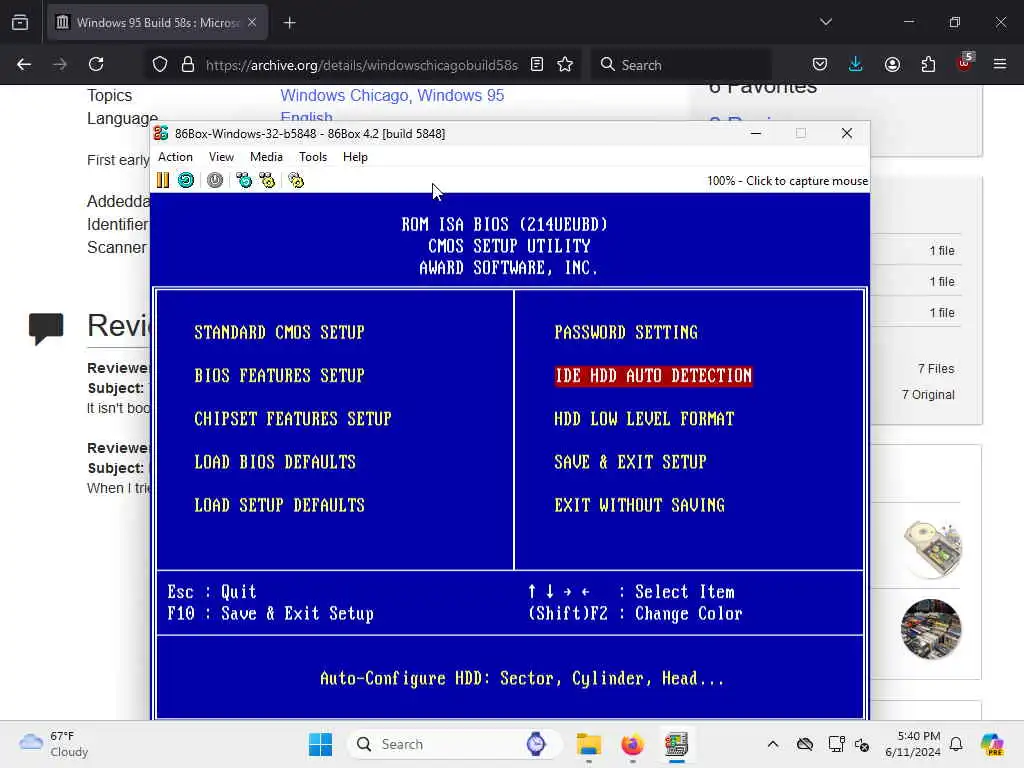The image size is (1024, 768).
Task: Click the '7 Original' link
Action: 928,395
